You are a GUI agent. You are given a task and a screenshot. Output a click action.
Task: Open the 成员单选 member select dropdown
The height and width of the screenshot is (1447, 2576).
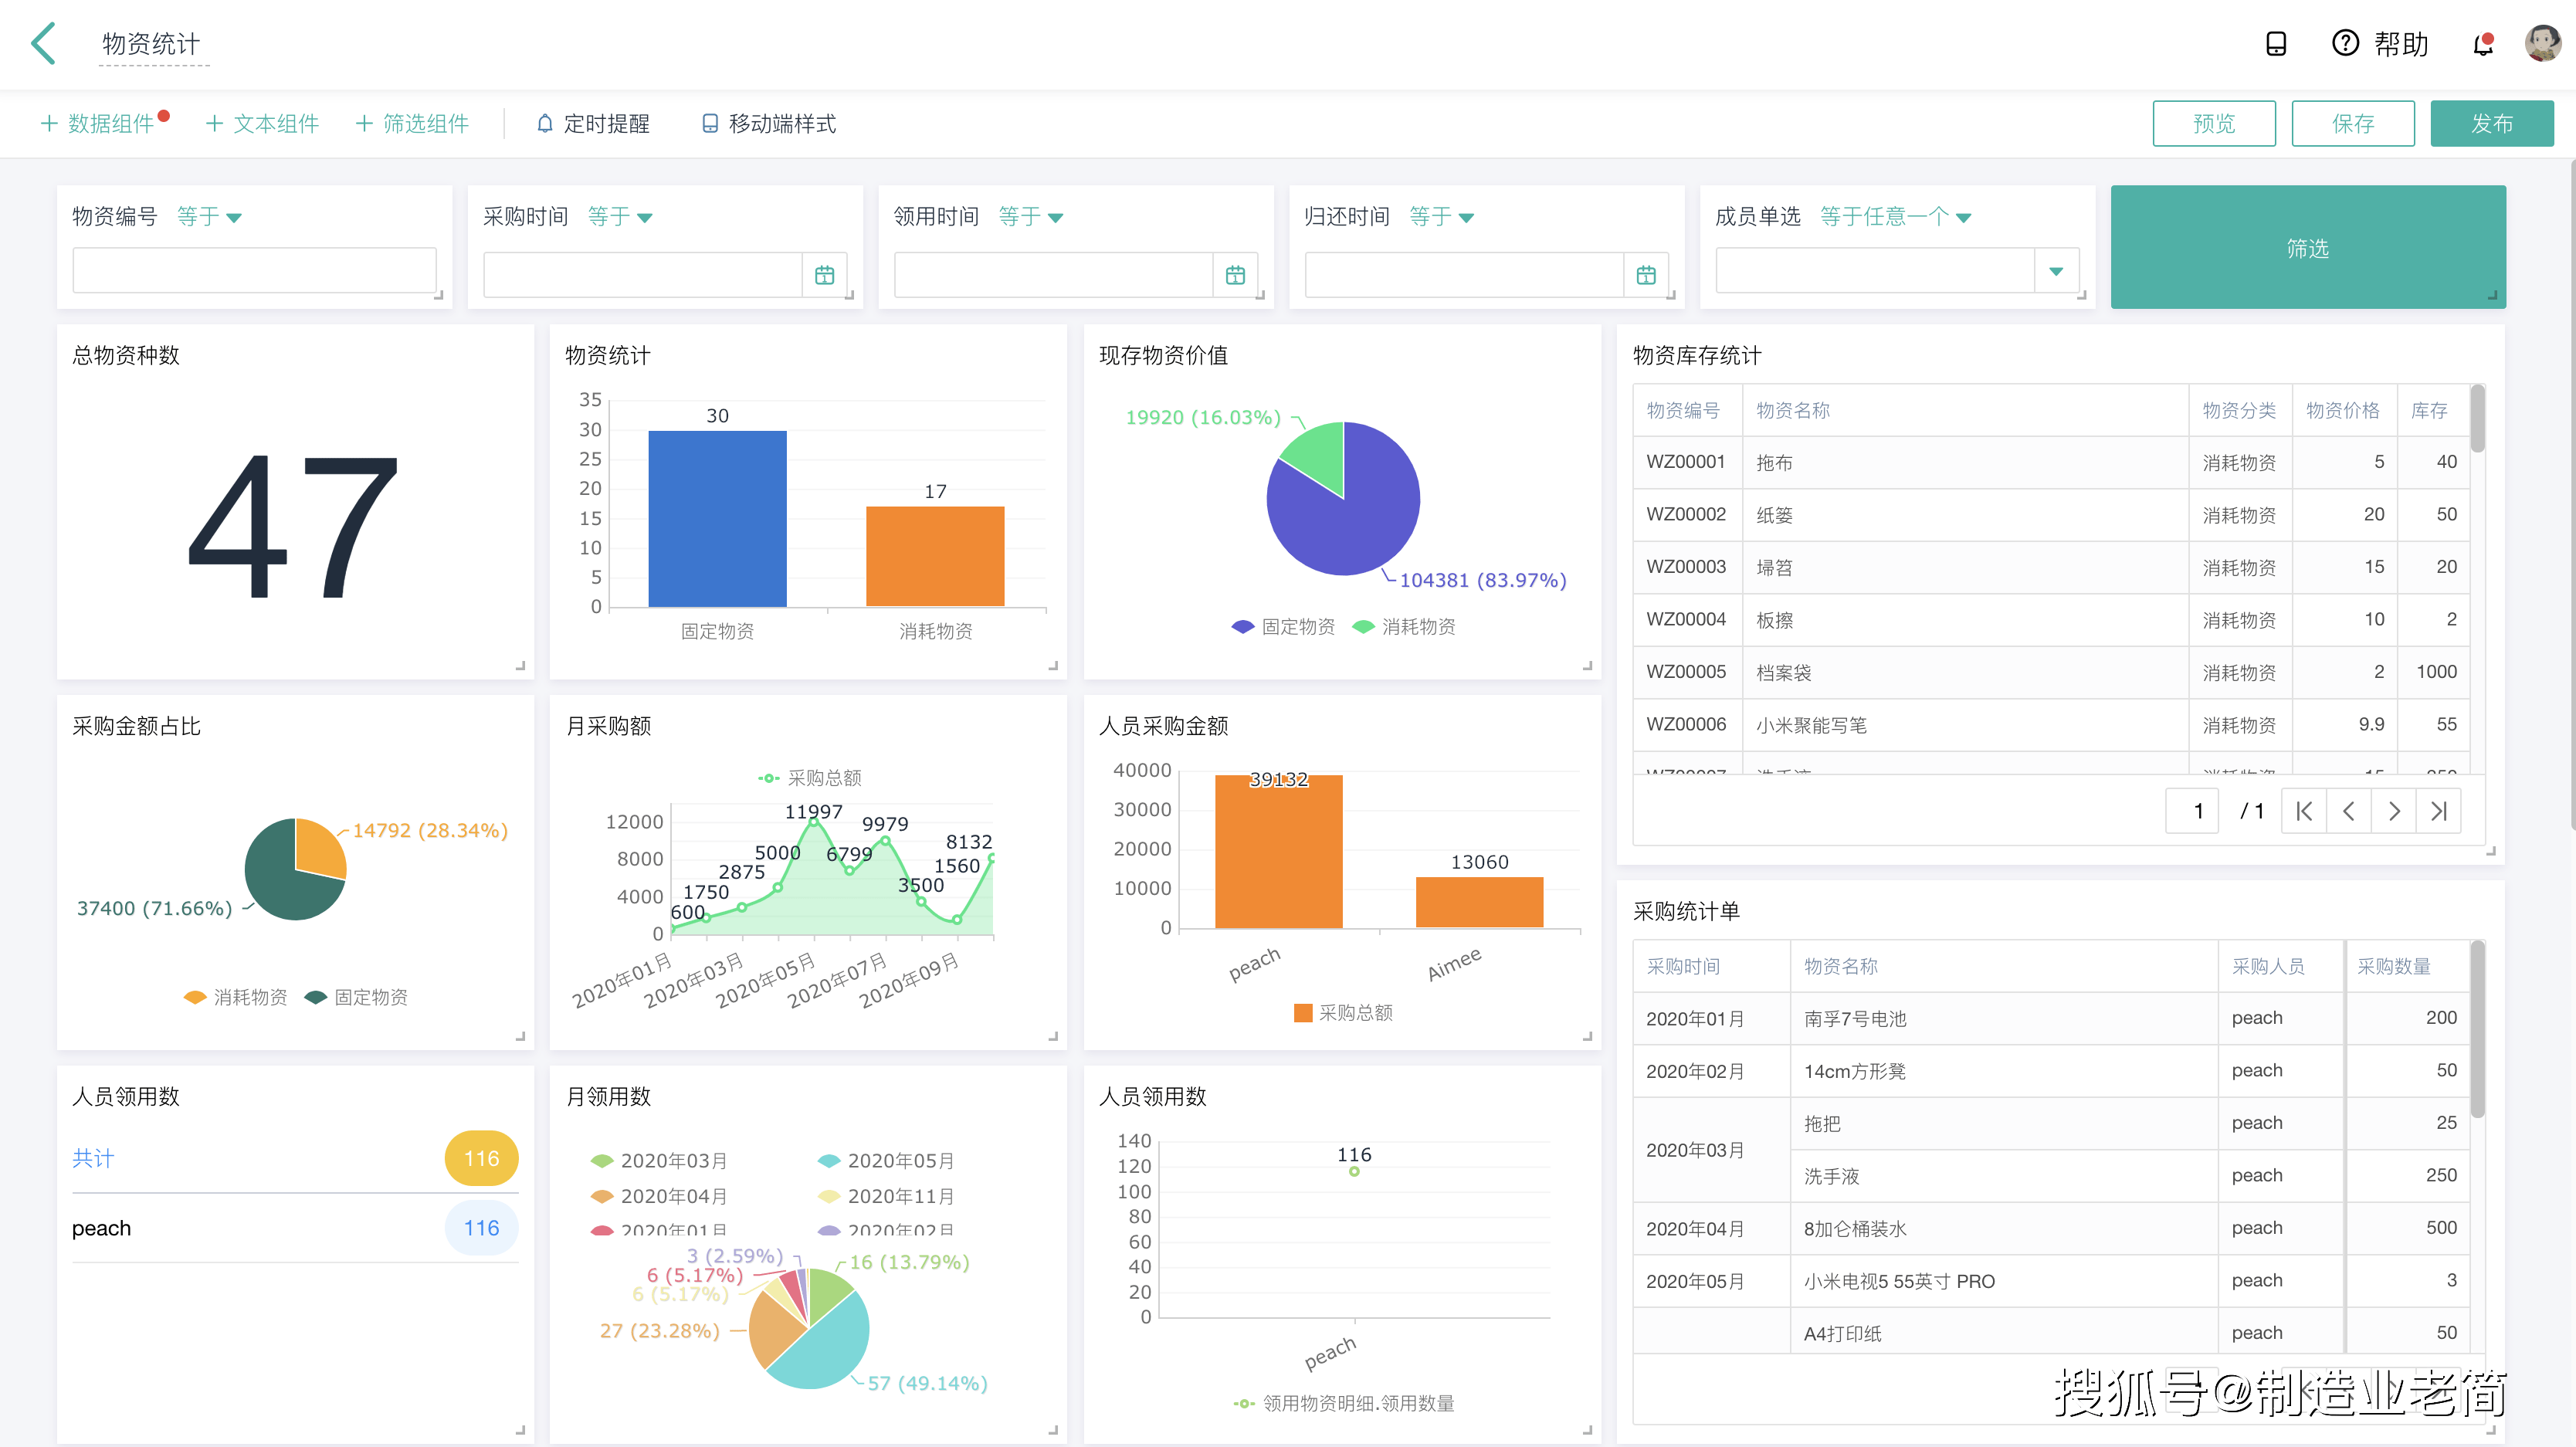tap(2055, 271)
